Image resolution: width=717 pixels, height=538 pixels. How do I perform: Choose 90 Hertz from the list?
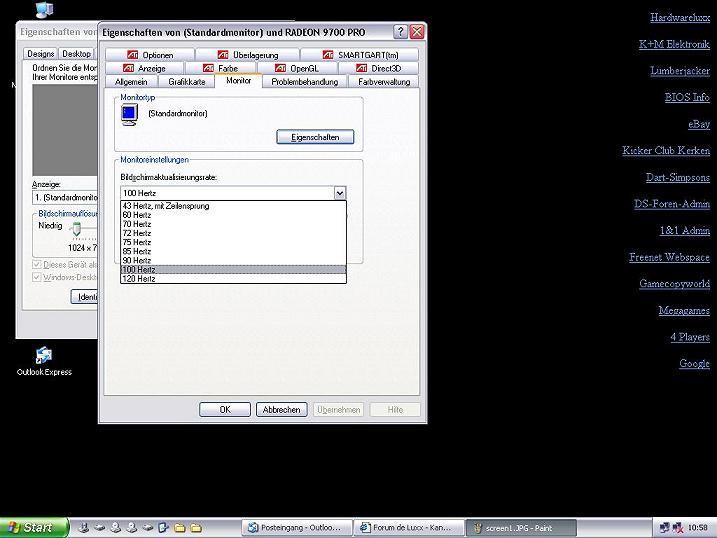[233, 261]
